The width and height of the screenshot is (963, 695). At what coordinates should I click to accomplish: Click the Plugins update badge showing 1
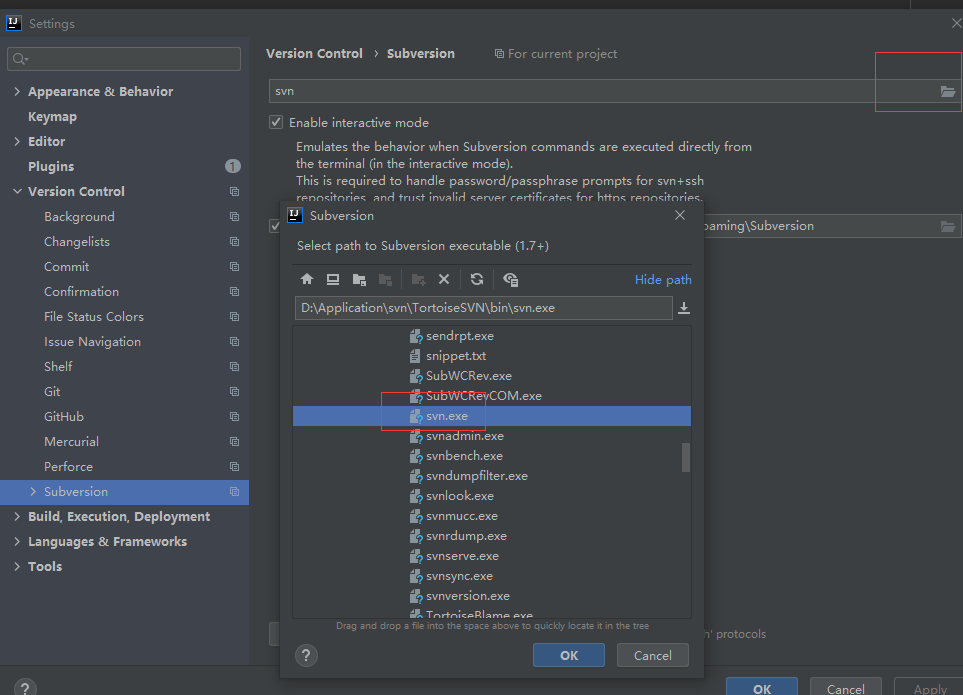tap(233, 166)
